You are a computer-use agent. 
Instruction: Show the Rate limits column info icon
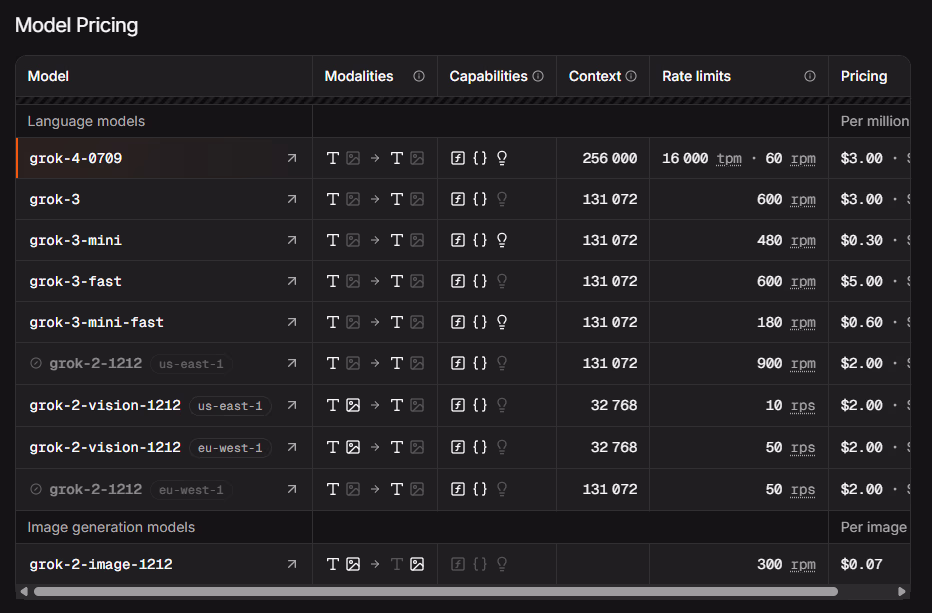pyautogui.click(x=810, y=76)
